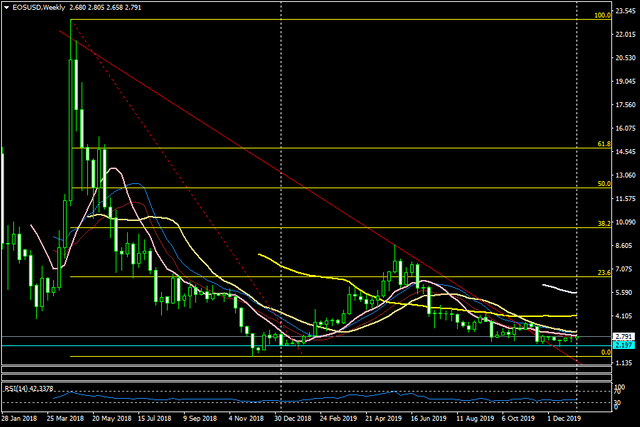This screenshot has height=427, width=640.
Task: Click the RSI 70 level label
Action: click(x=618, y=392)
